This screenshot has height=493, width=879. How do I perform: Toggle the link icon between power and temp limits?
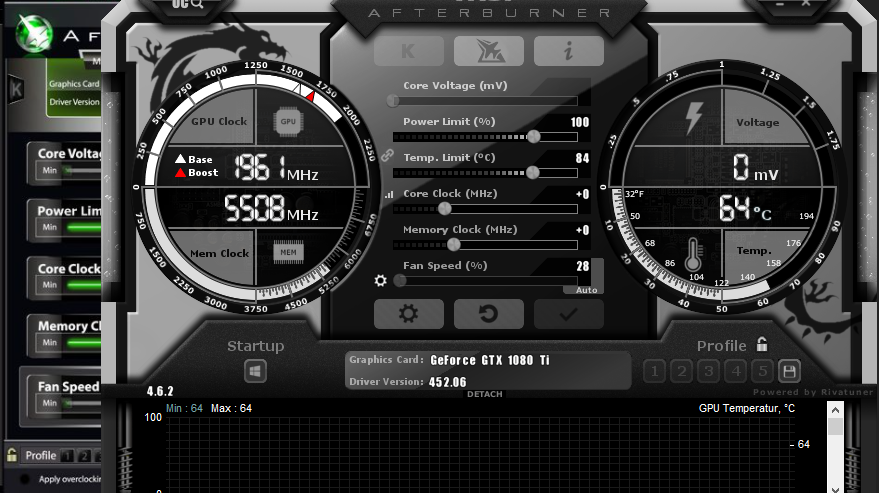tap(387, 155)
